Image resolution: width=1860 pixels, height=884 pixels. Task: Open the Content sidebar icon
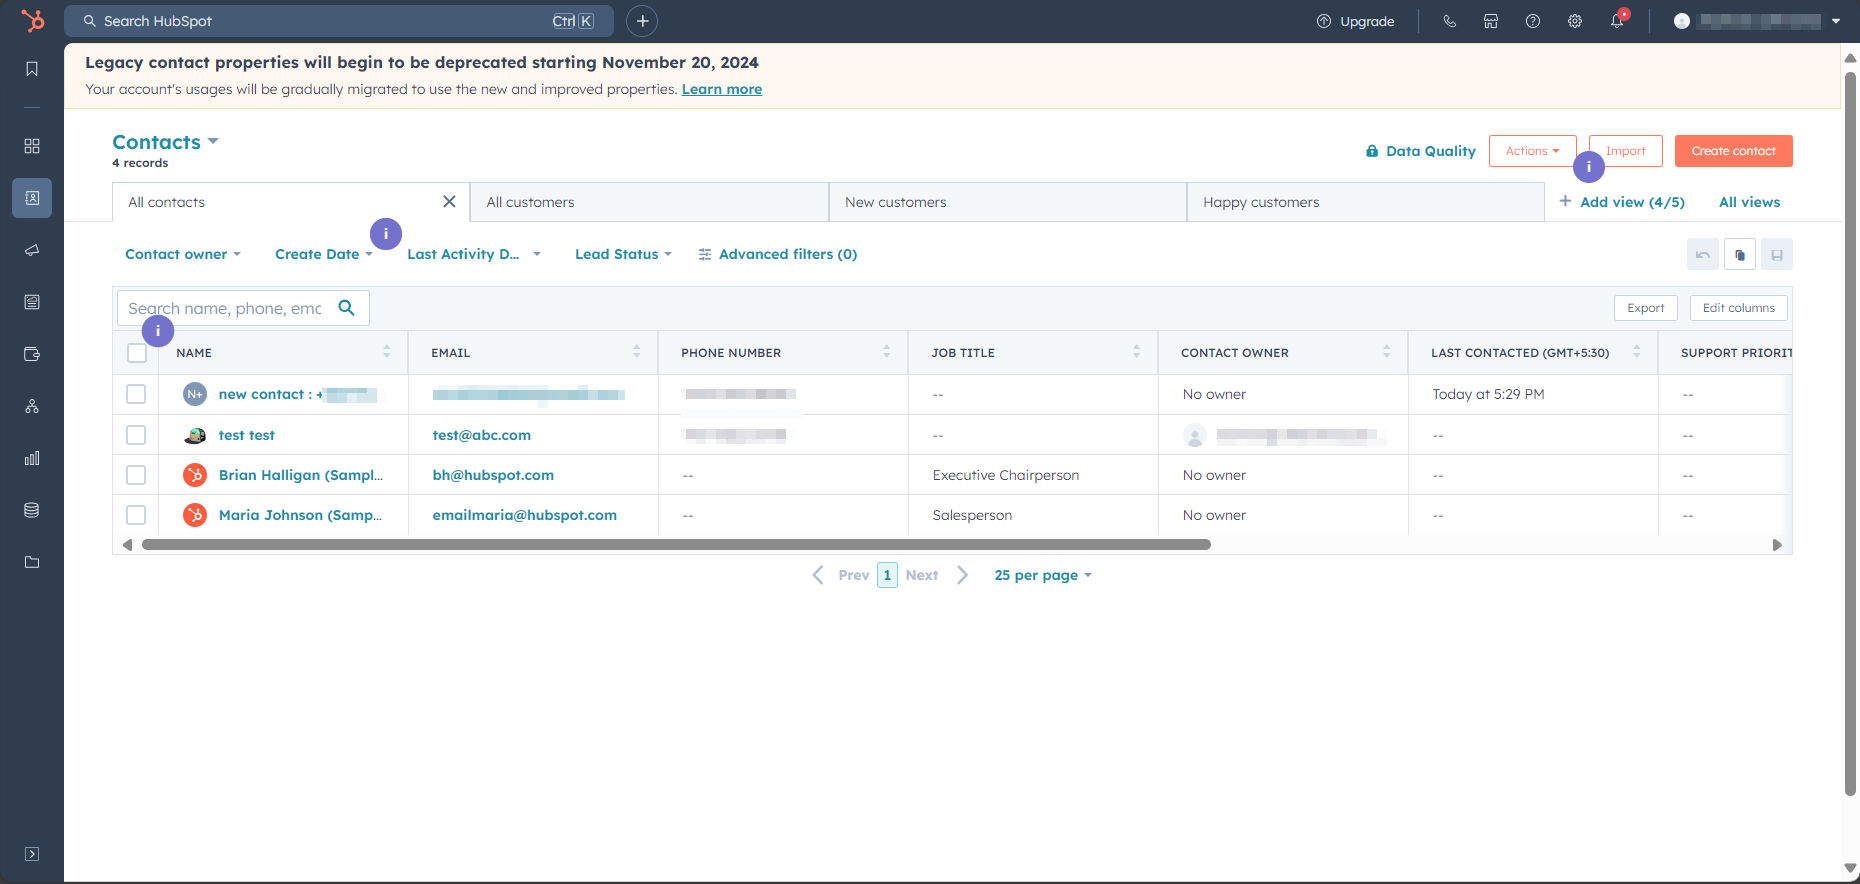(x=32, y=302)
